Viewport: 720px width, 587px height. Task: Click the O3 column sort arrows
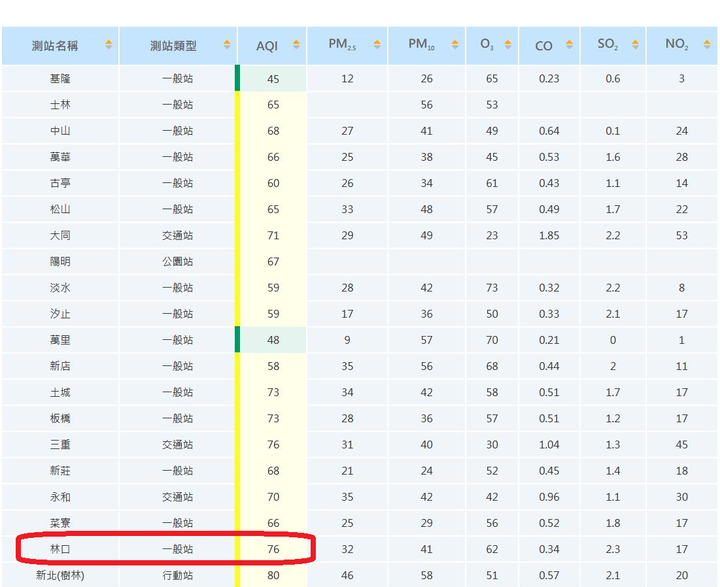point(508,45)
